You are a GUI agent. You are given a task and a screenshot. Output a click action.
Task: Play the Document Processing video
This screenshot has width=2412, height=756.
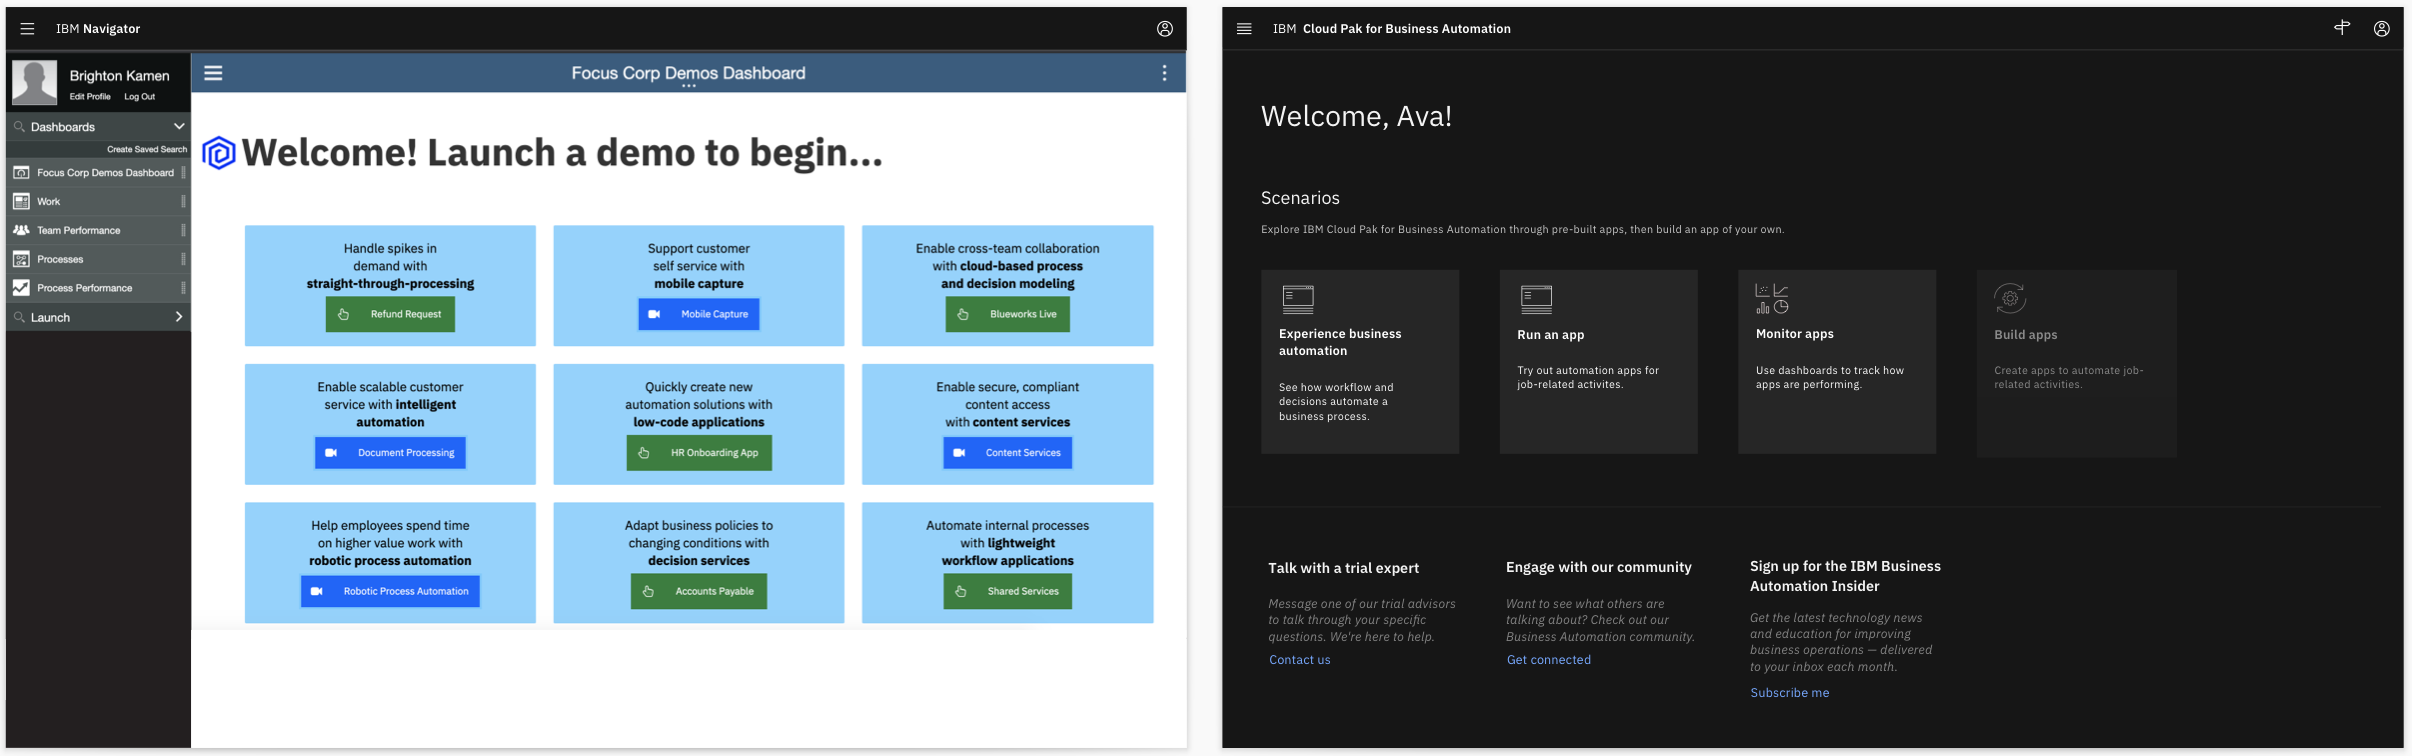pos(390,453)
